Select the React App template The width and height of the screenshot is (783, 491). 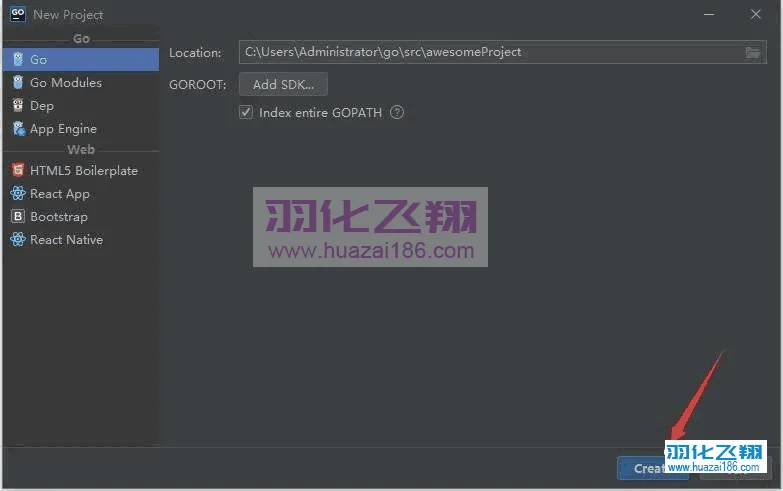click(x=81, y=193)
